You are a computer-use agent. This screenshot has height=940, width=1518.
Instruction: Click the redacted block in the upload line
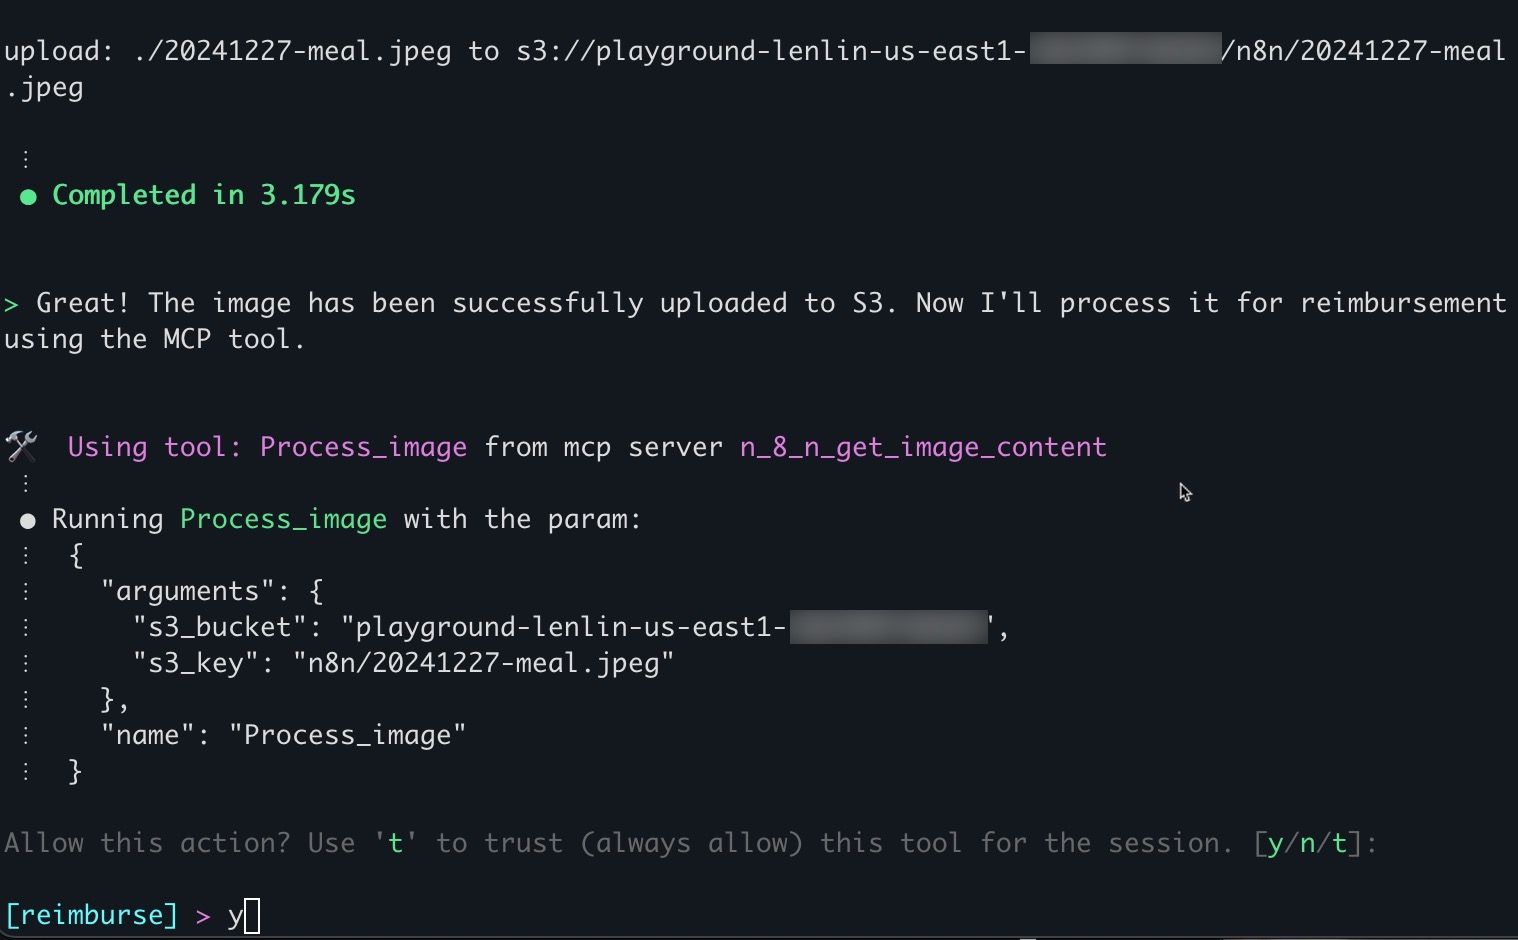[1124, 49]
